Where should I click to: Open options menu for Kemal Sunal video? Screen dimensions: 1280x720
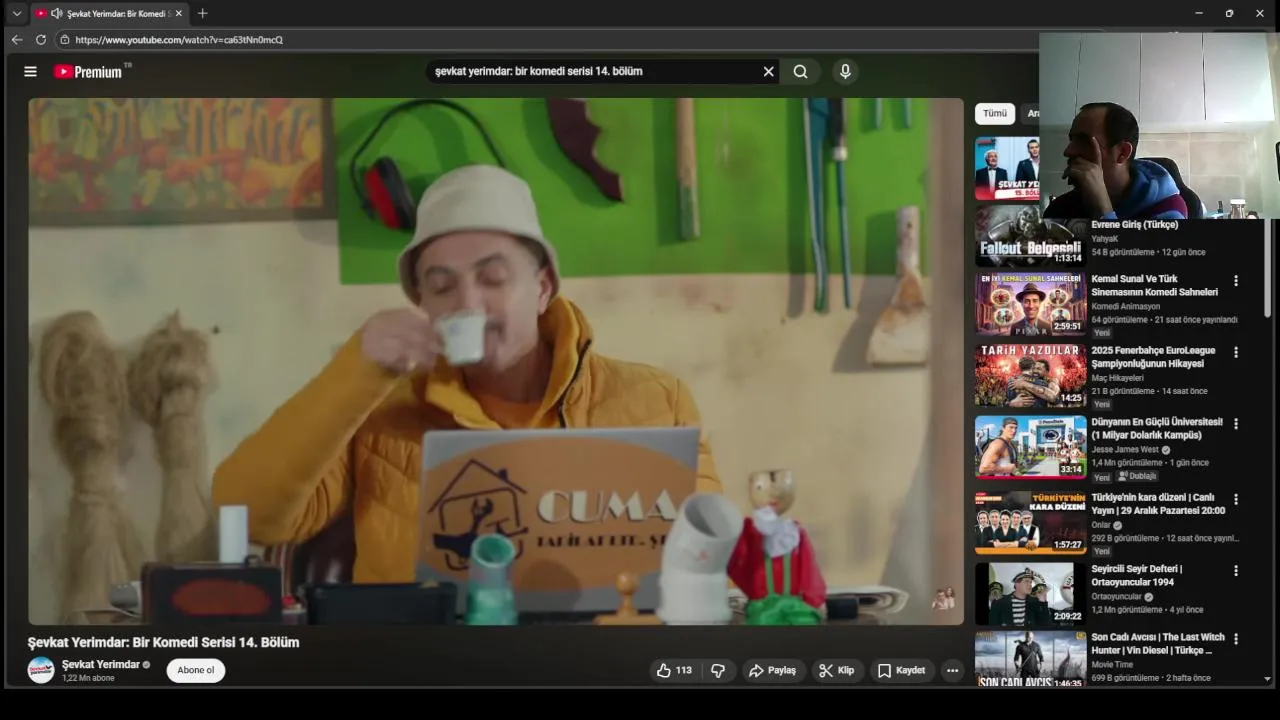click(1236, 281)
